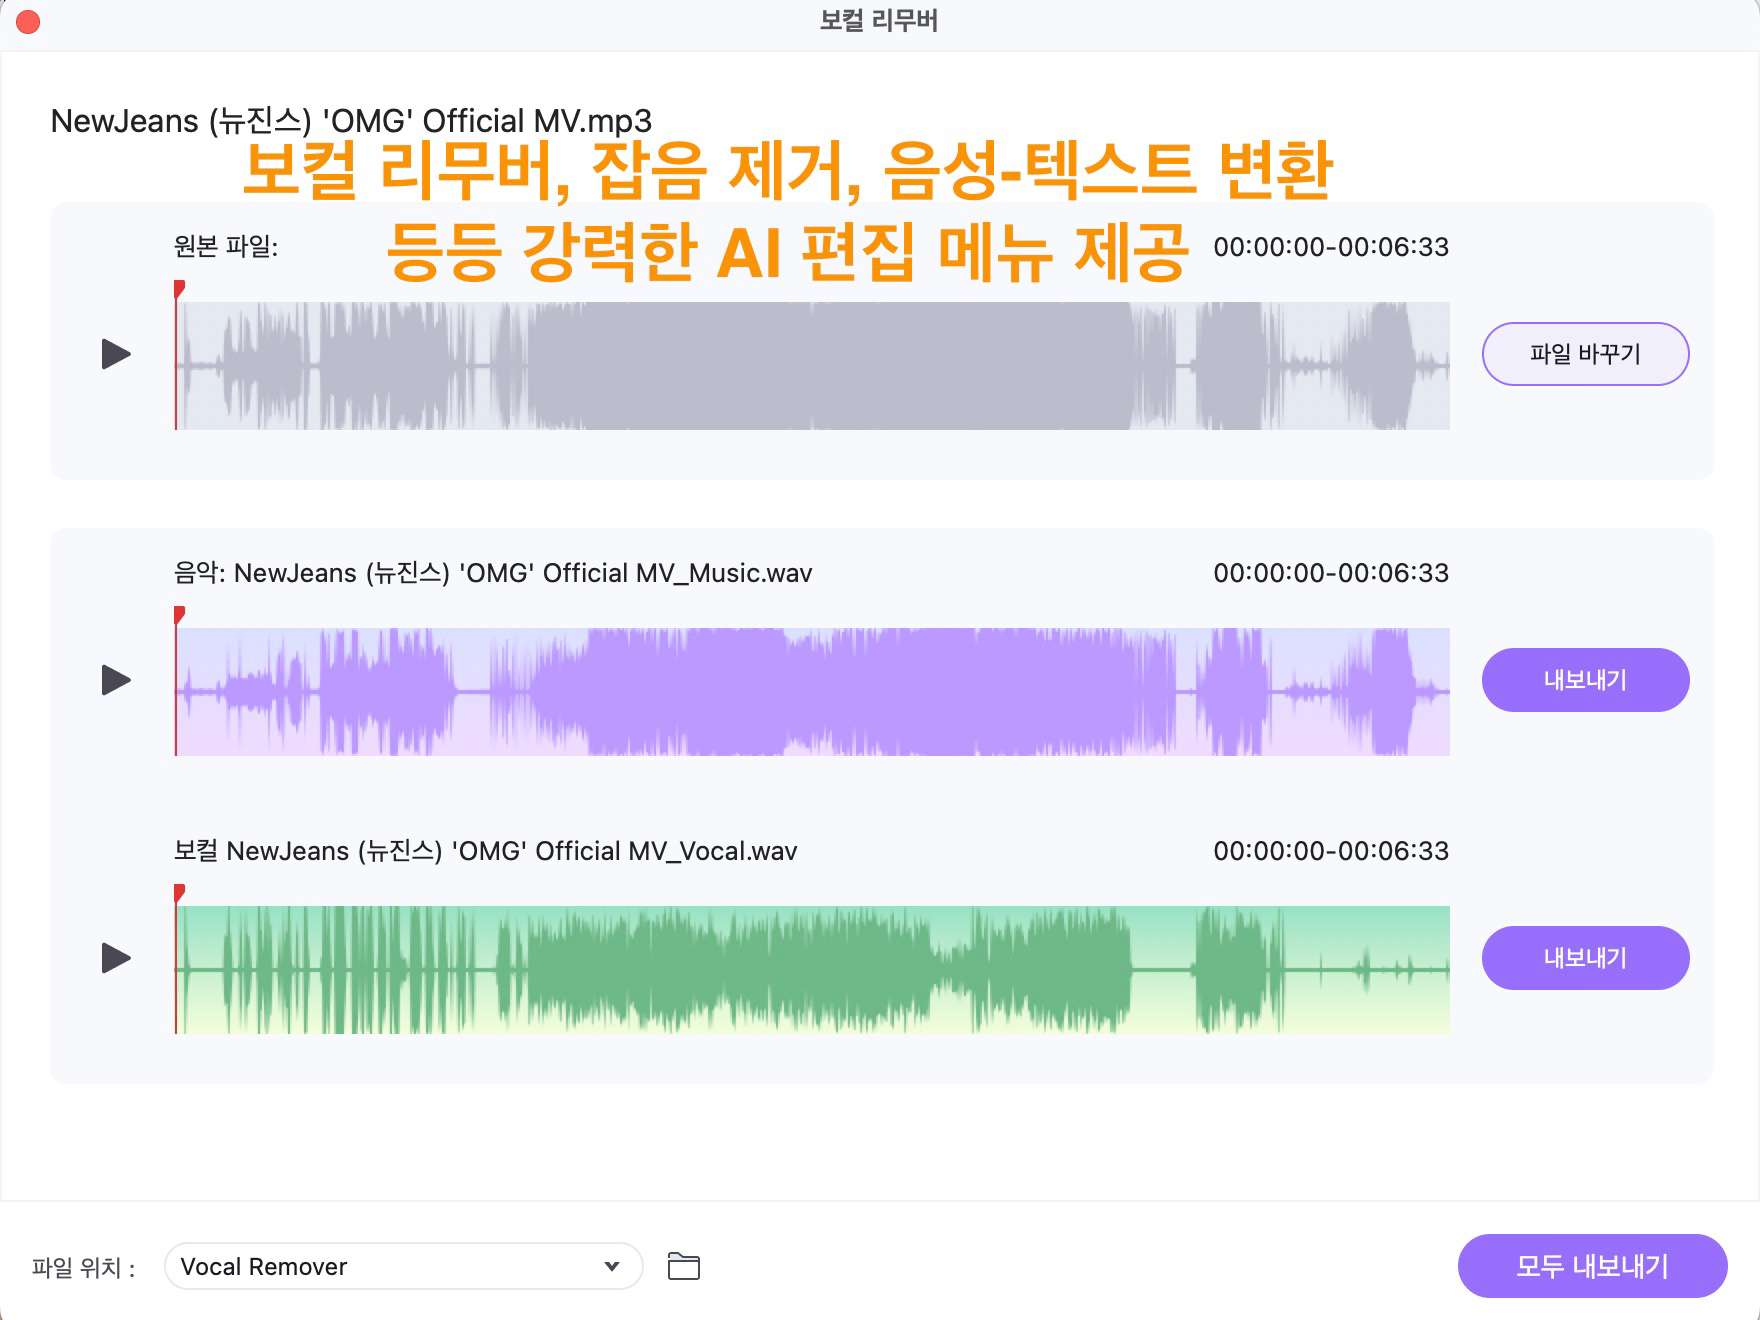The height and width of the screenshot is (1320, 1760).
Task: Export the Vocal wav track
Action: pos(1585,958)
